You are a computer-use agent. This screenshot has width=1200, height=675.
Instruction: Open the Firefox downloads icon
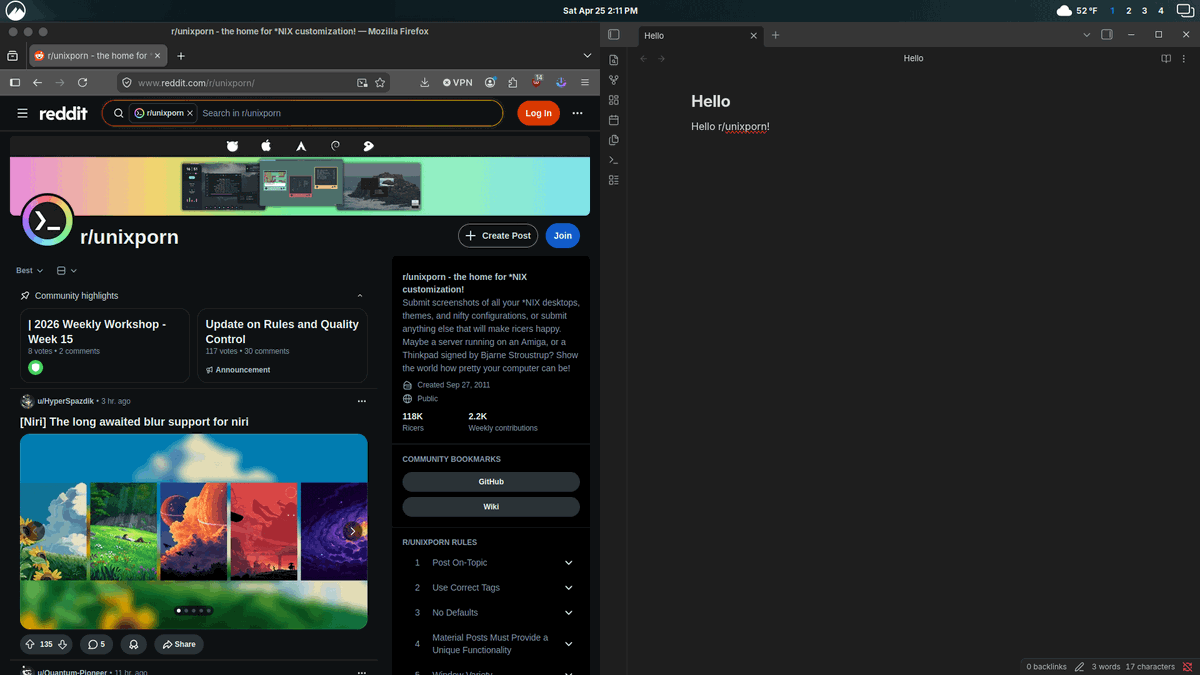coord(424,82)
